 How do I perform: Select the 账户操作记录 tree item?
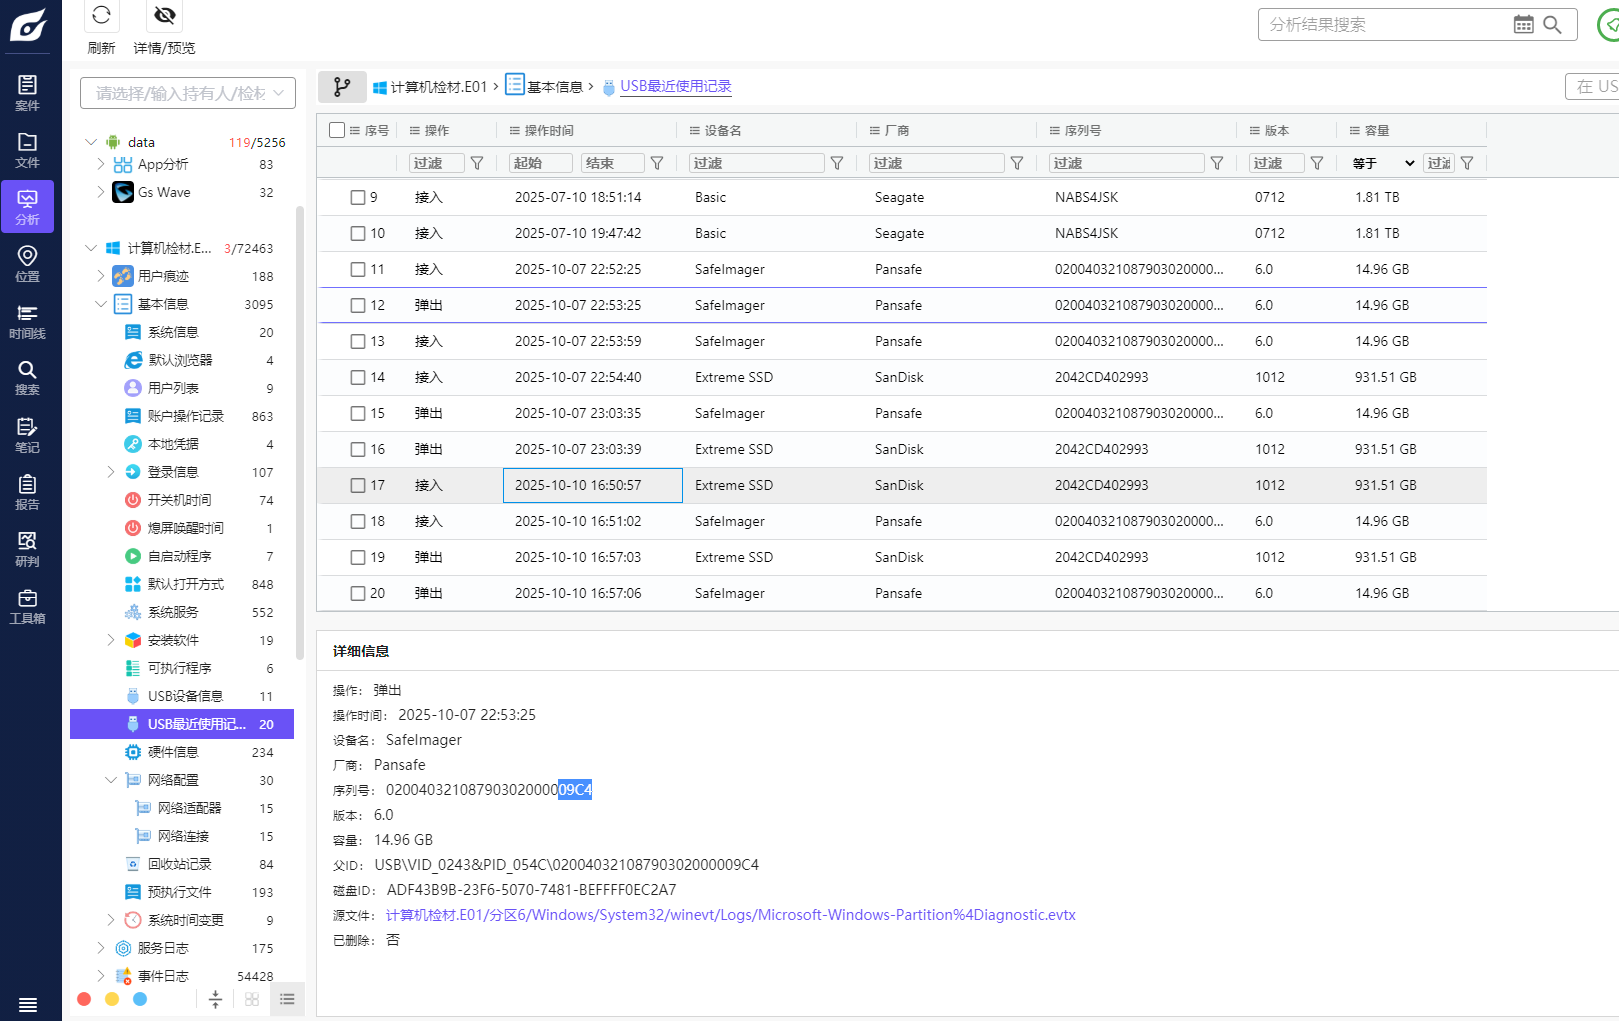[x=186, y=416]
